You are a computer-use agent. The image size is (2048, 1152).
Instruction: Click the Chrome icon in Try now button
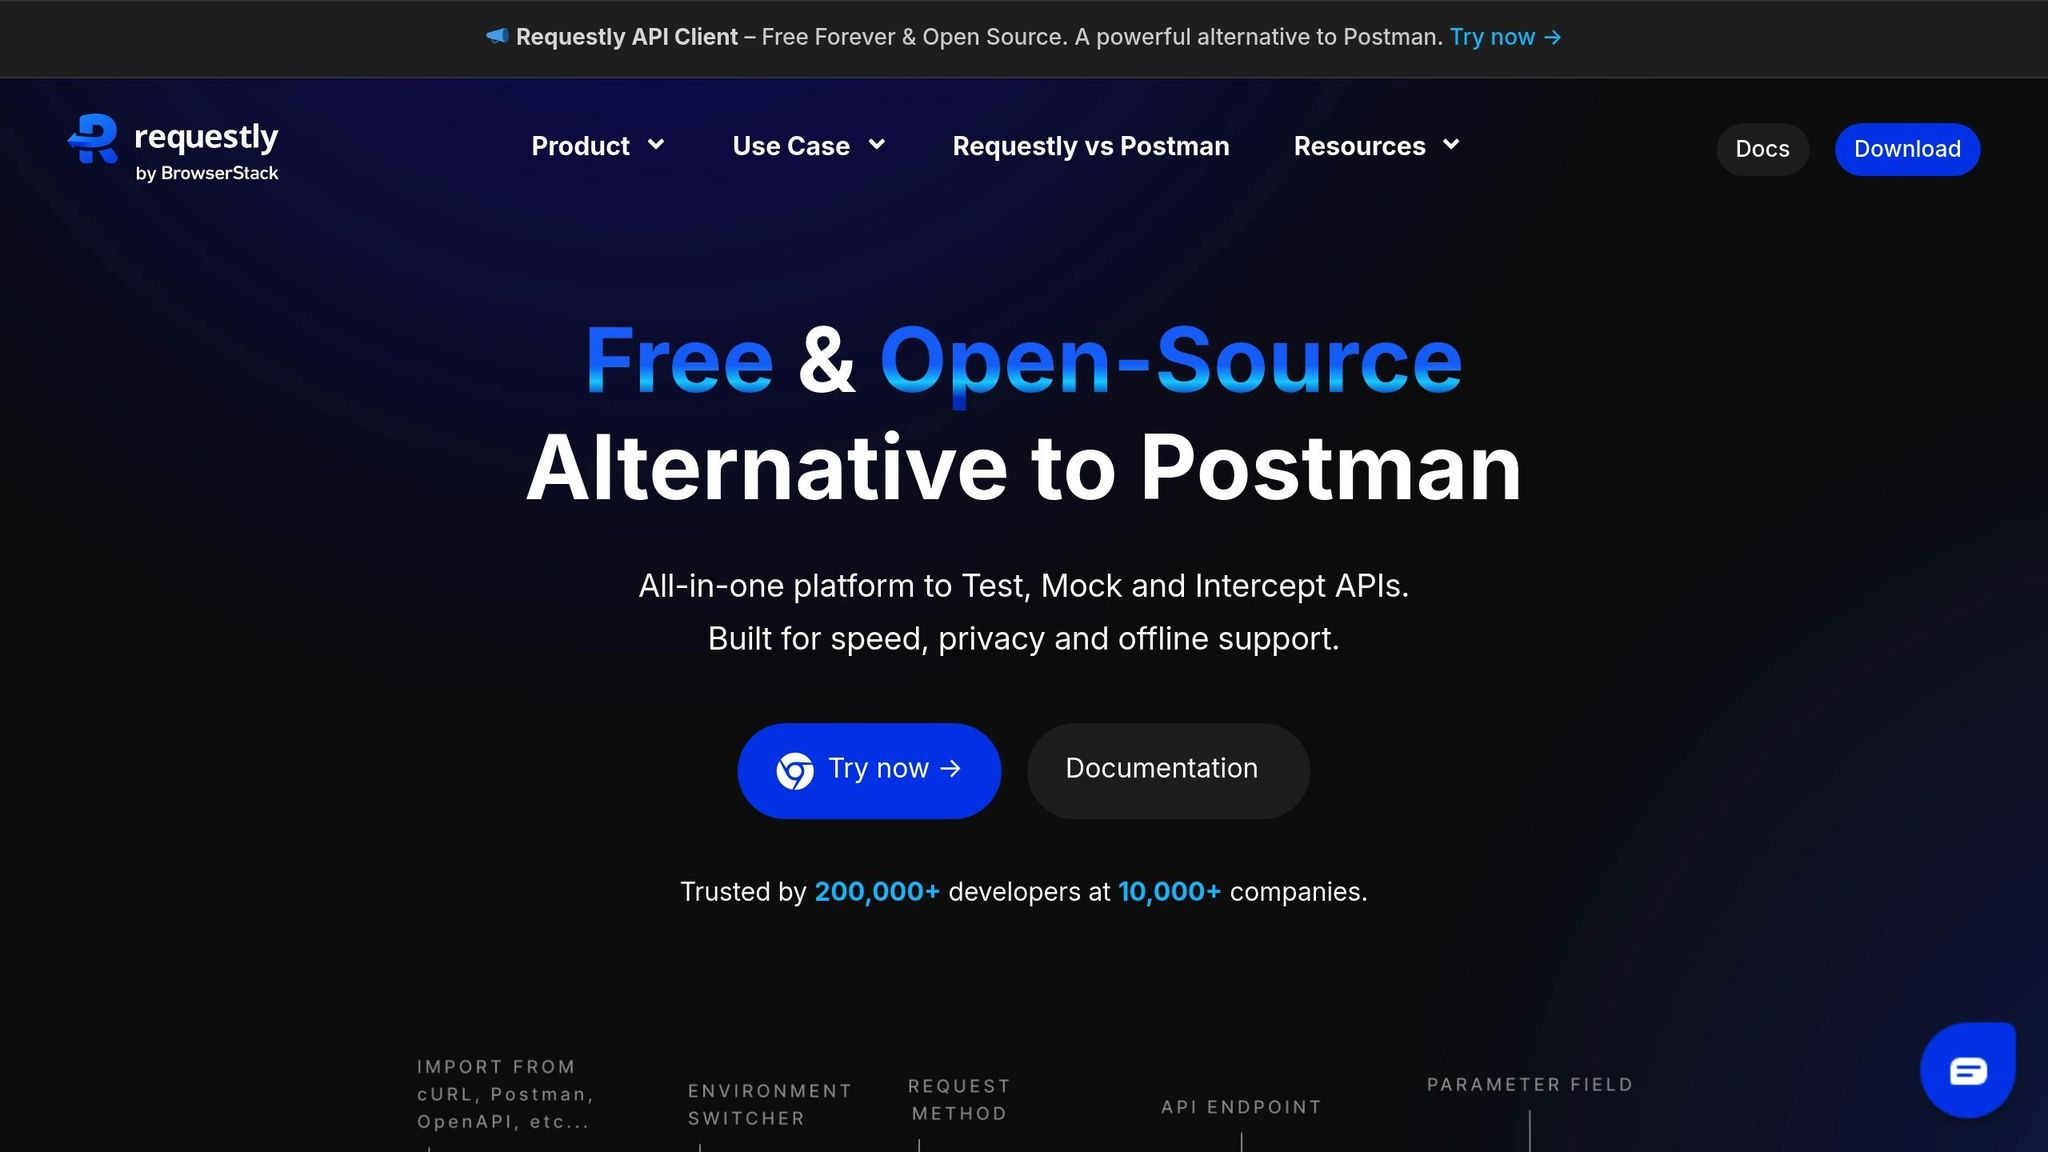tap(795, 771)
